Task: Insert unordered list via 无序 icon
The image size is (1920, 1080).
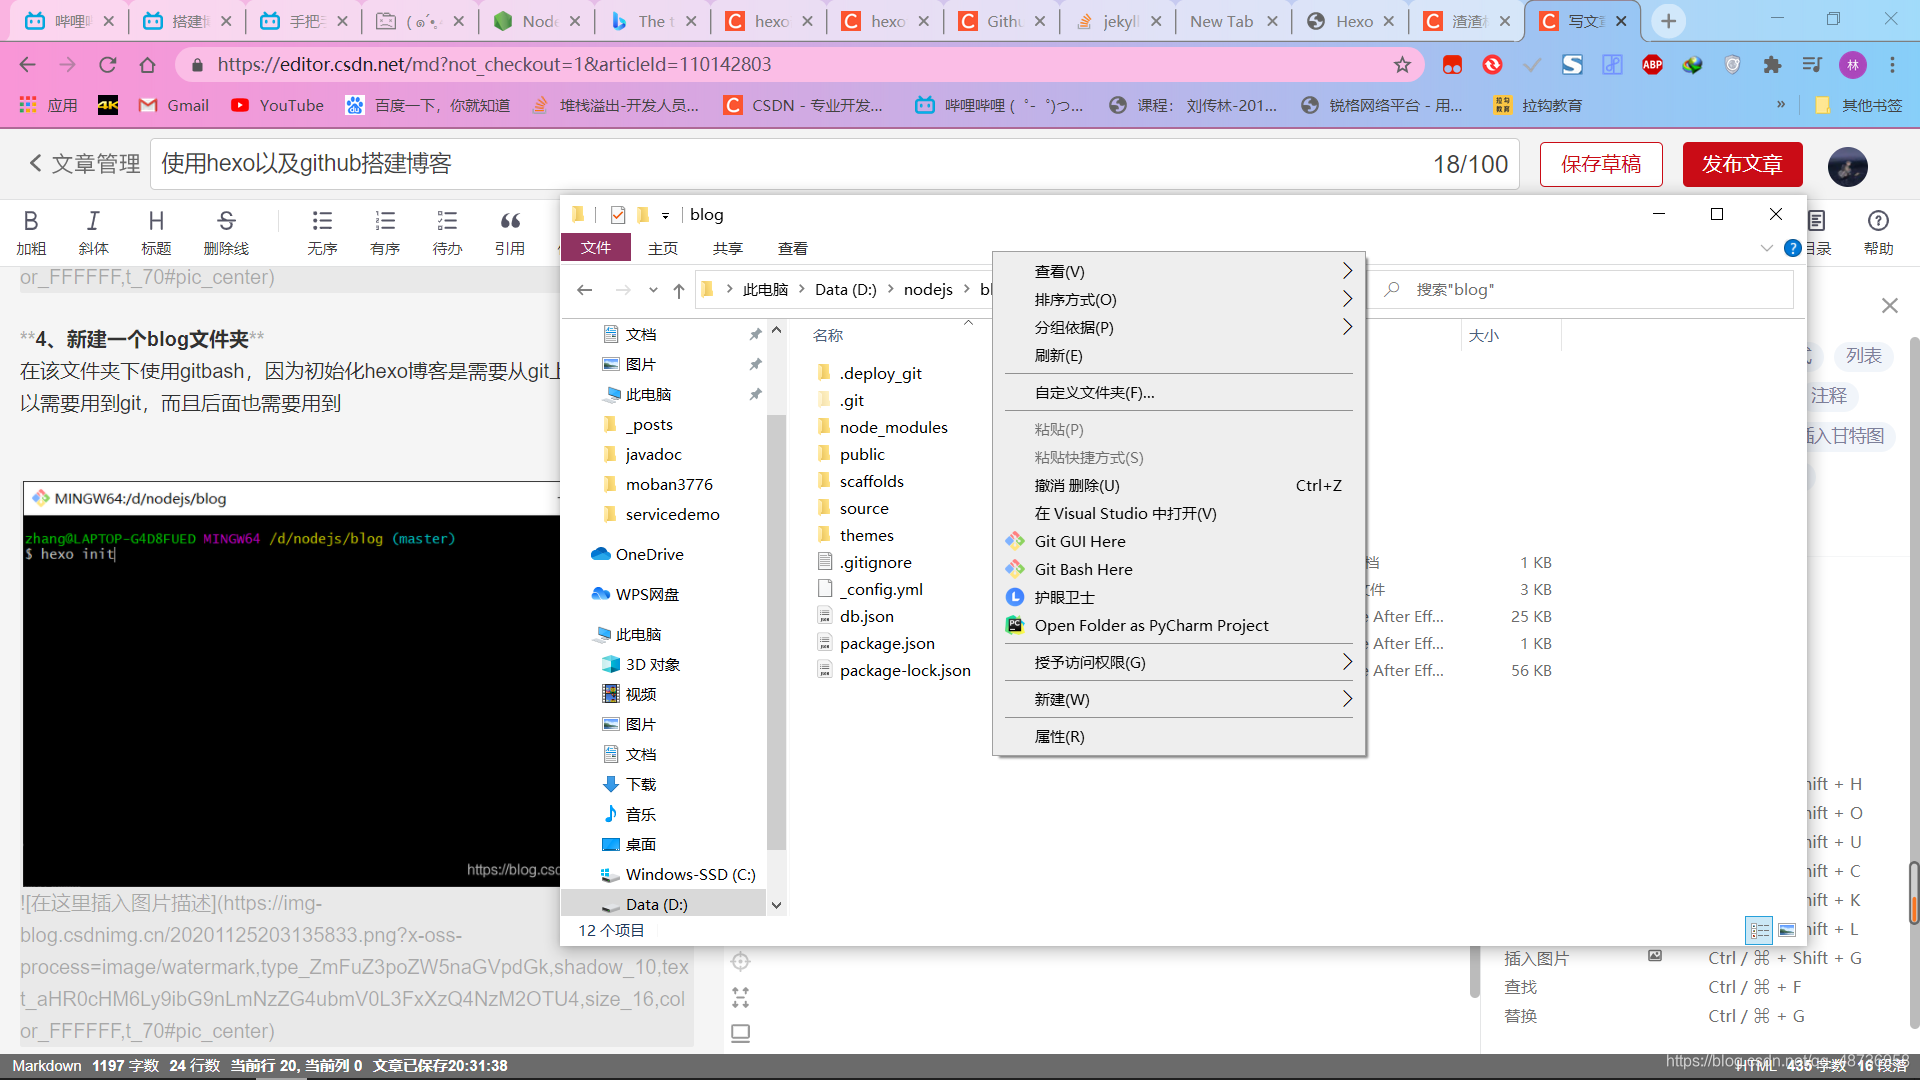Action: coord(322,232)
